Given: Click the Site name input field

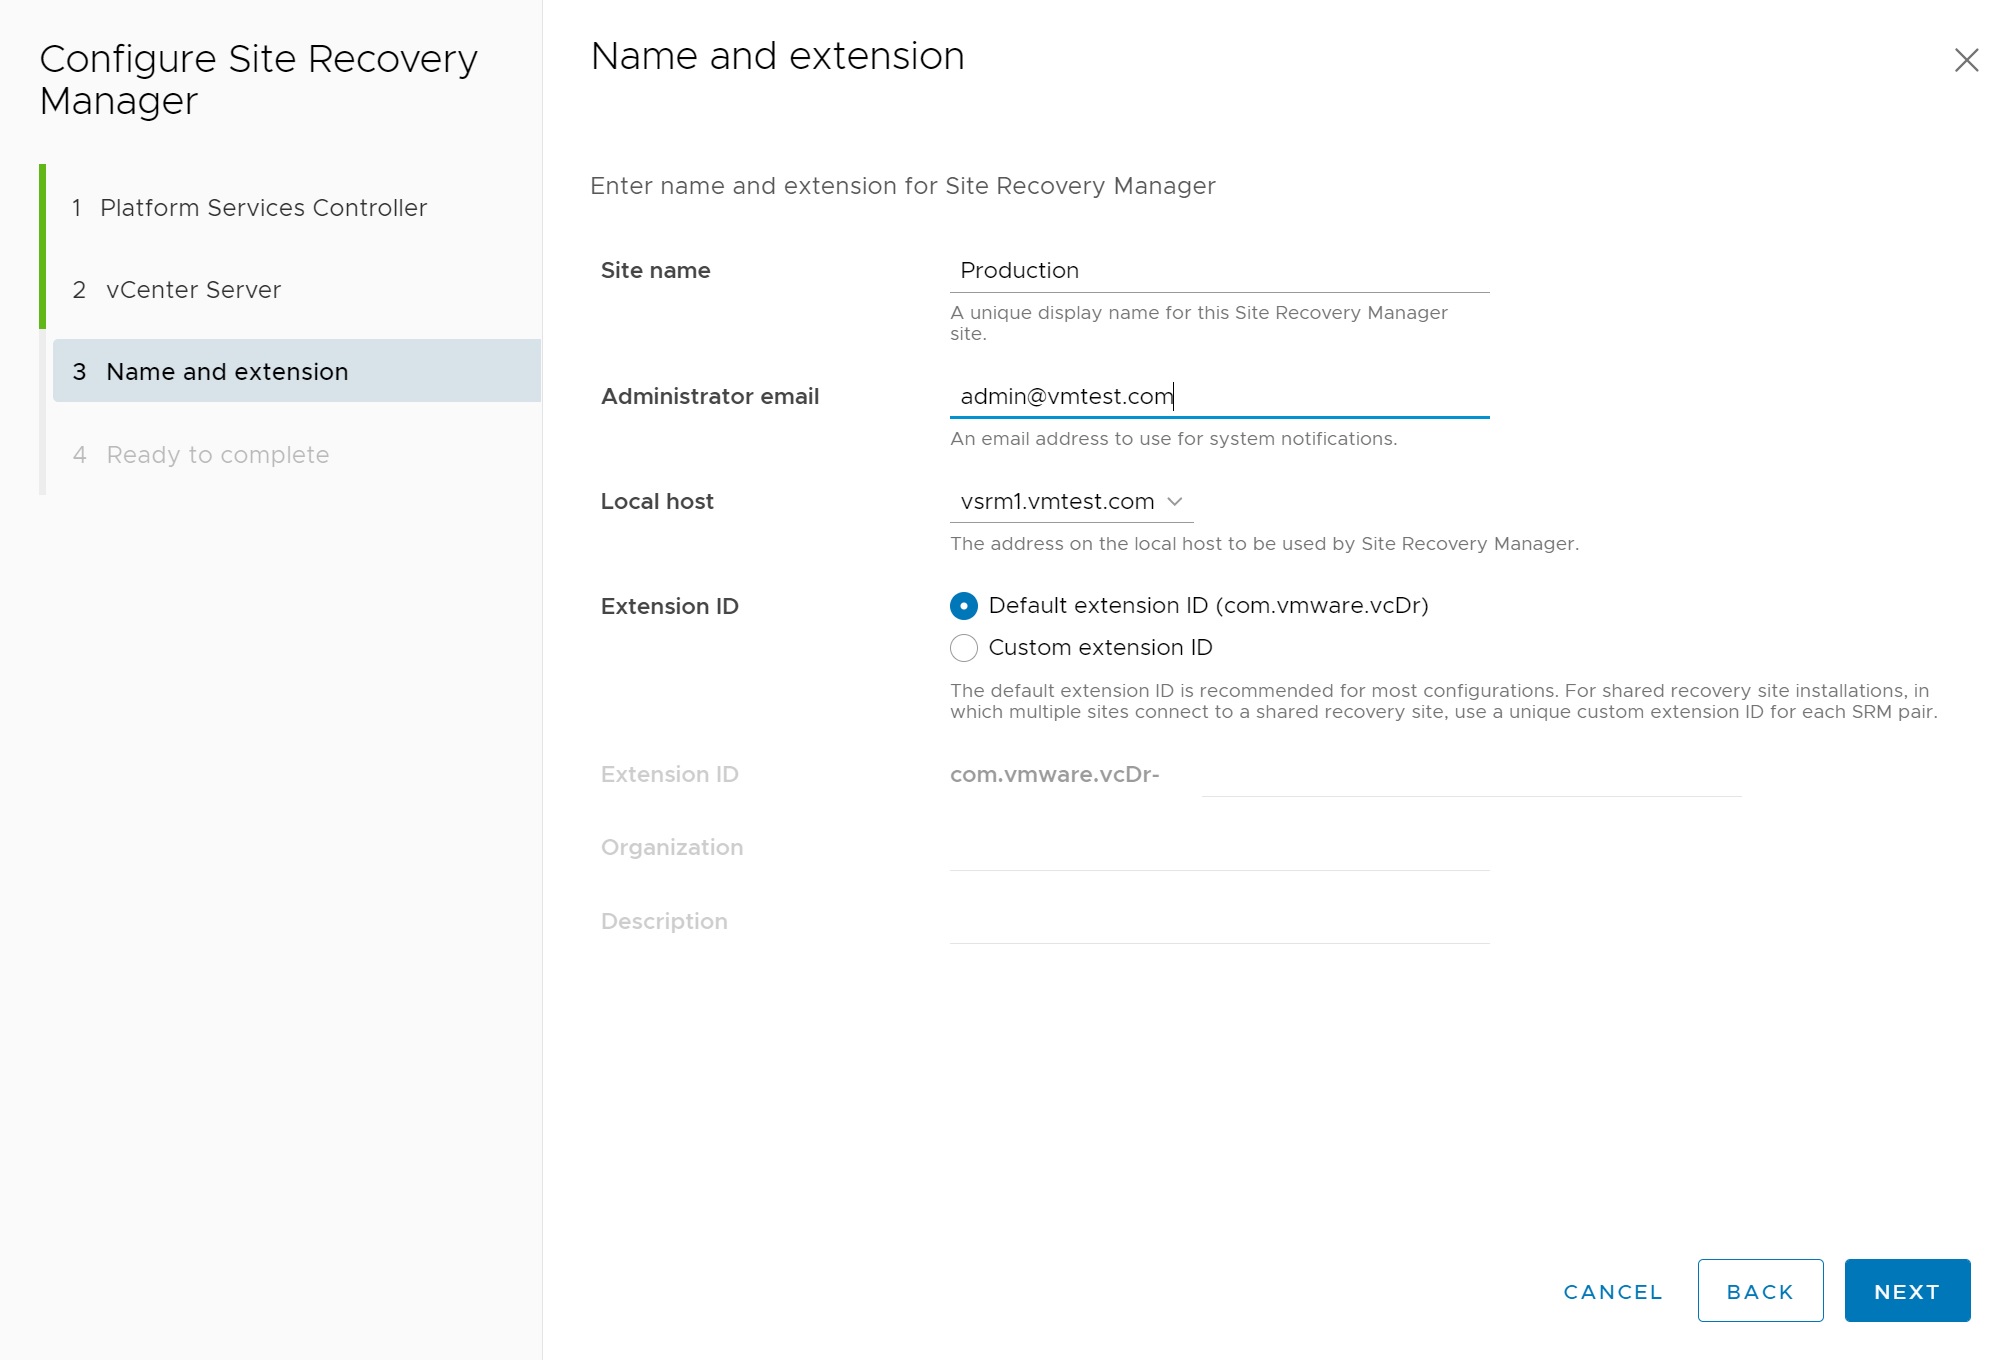Looking at the screenshot, I should click(1218, 271).
